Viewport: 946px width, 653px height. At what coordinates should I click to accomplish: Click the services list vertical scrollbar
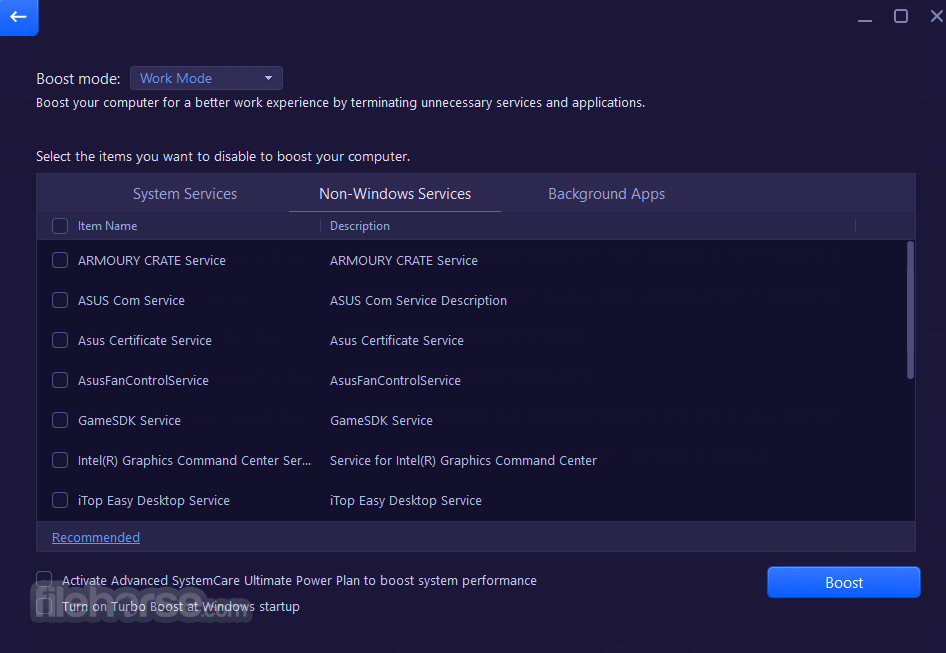point(910,310)
